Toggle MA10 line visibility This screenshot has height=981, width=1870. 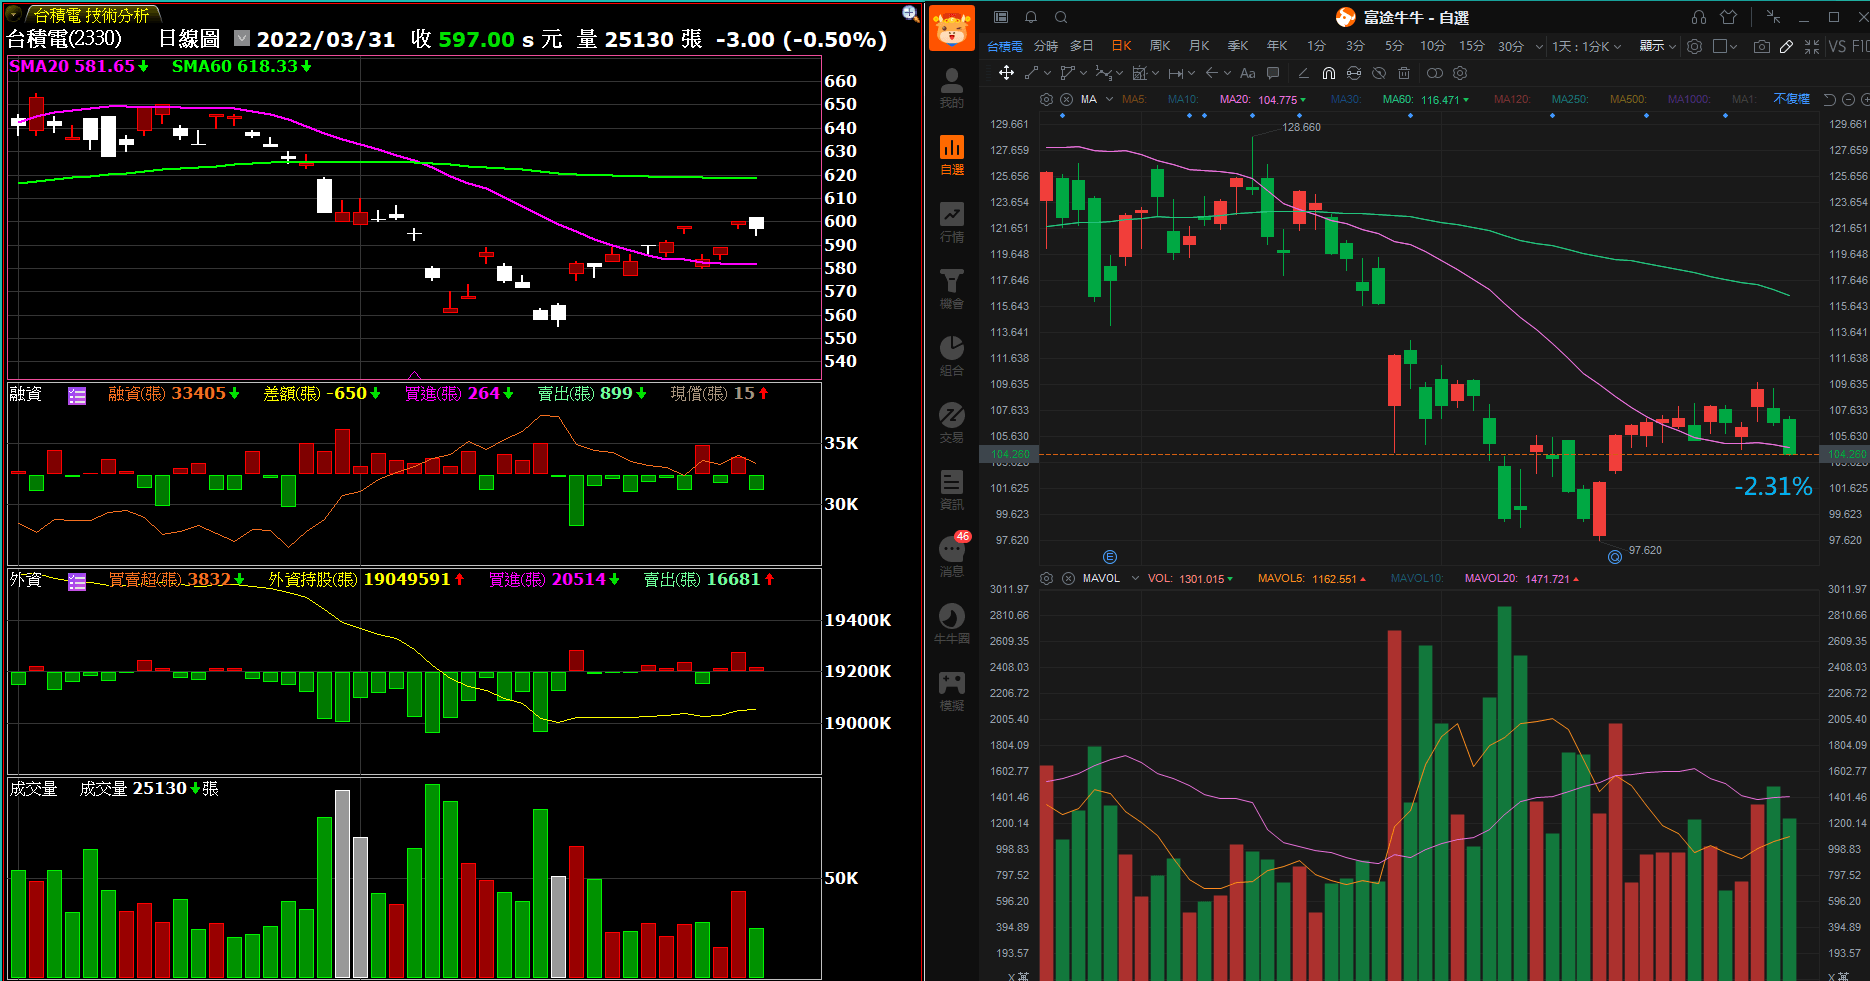tap(1182, 99)
